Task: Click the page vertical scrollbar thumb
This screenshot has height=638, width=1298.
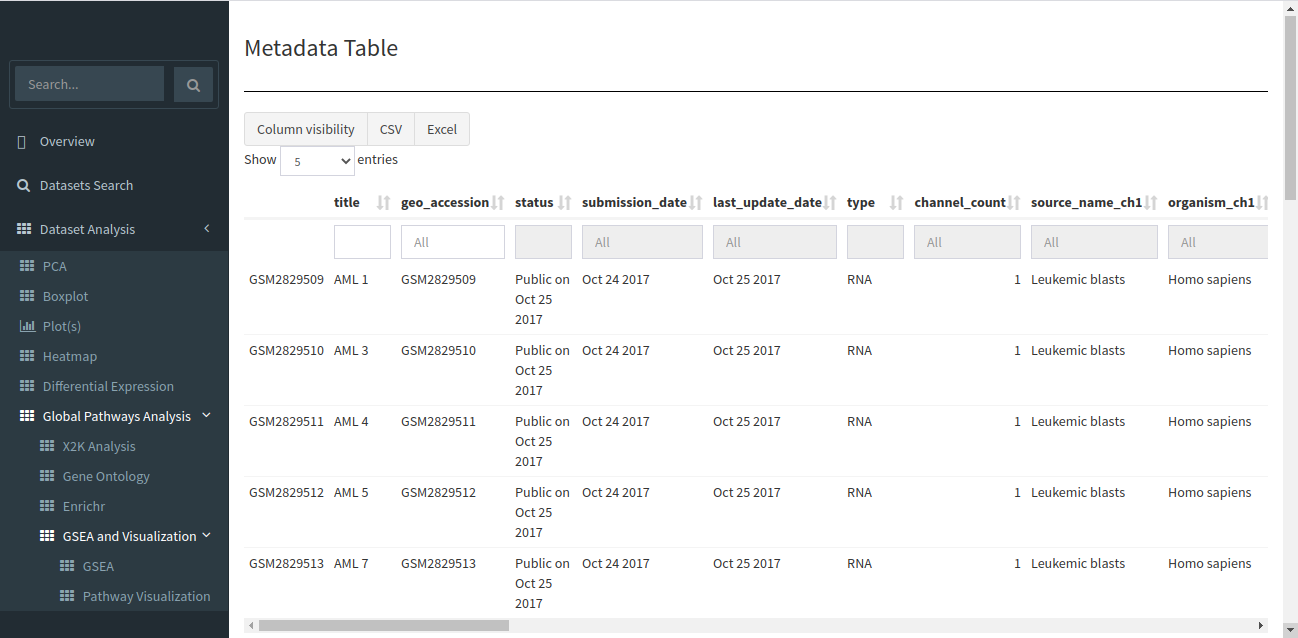Action: pos(1290,109)
